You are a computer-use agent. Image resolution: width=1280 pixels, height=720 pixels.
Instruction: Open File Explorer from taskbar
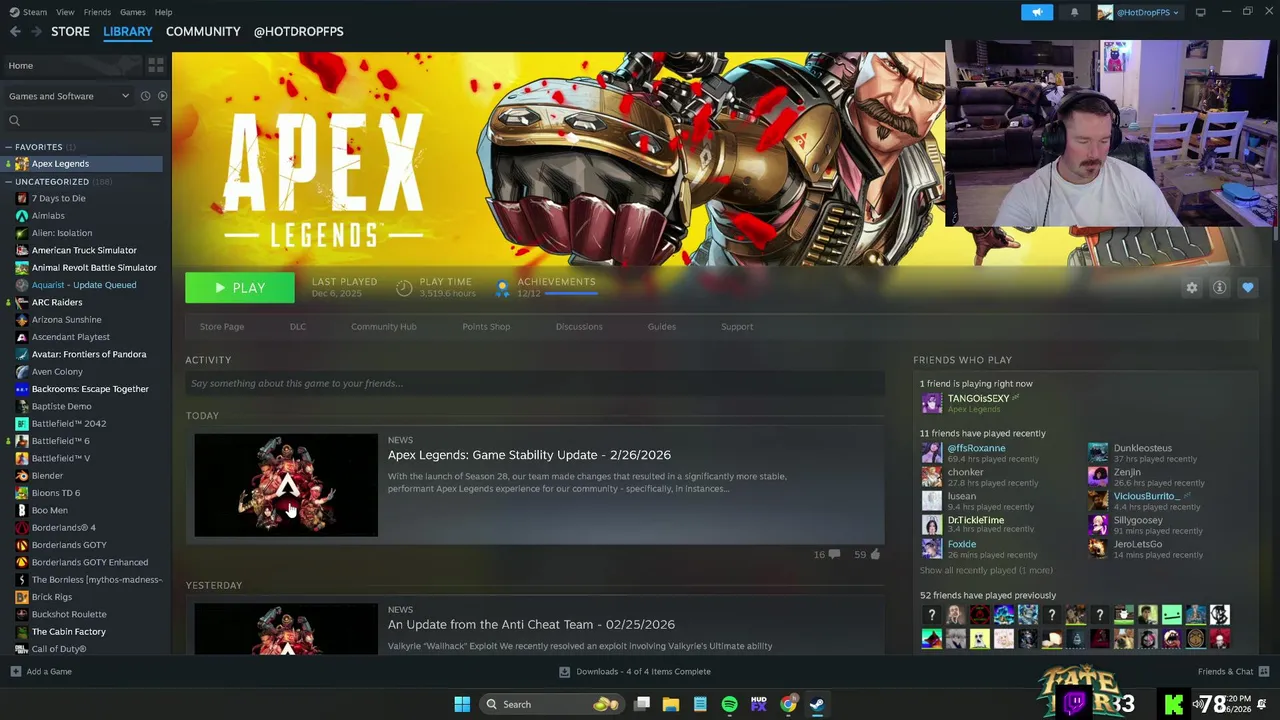click(671, 704)
